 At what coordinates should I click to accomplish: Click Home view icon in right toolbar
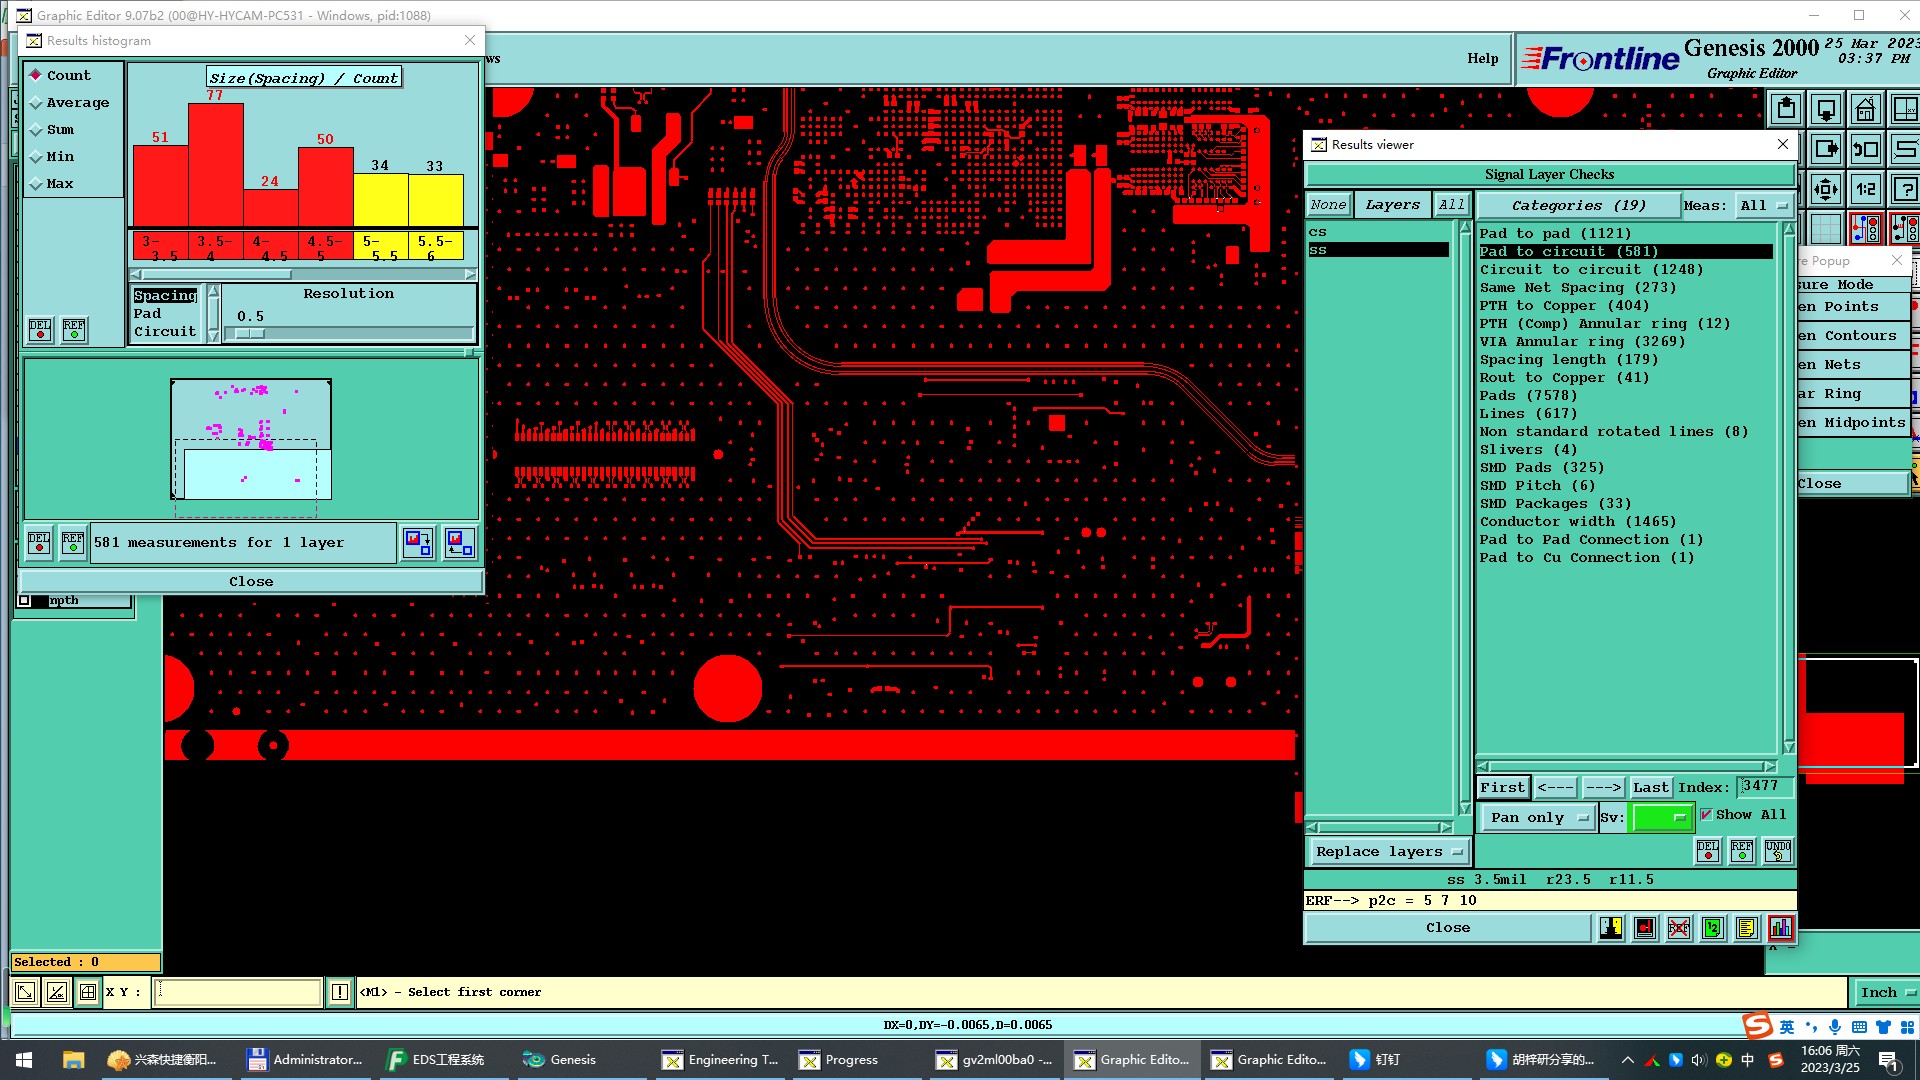tap(1865, 109)
